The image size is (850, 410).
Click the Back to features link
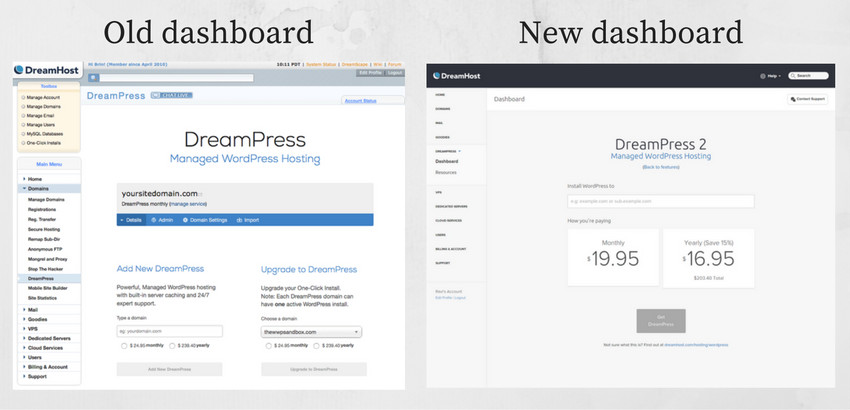661,167
